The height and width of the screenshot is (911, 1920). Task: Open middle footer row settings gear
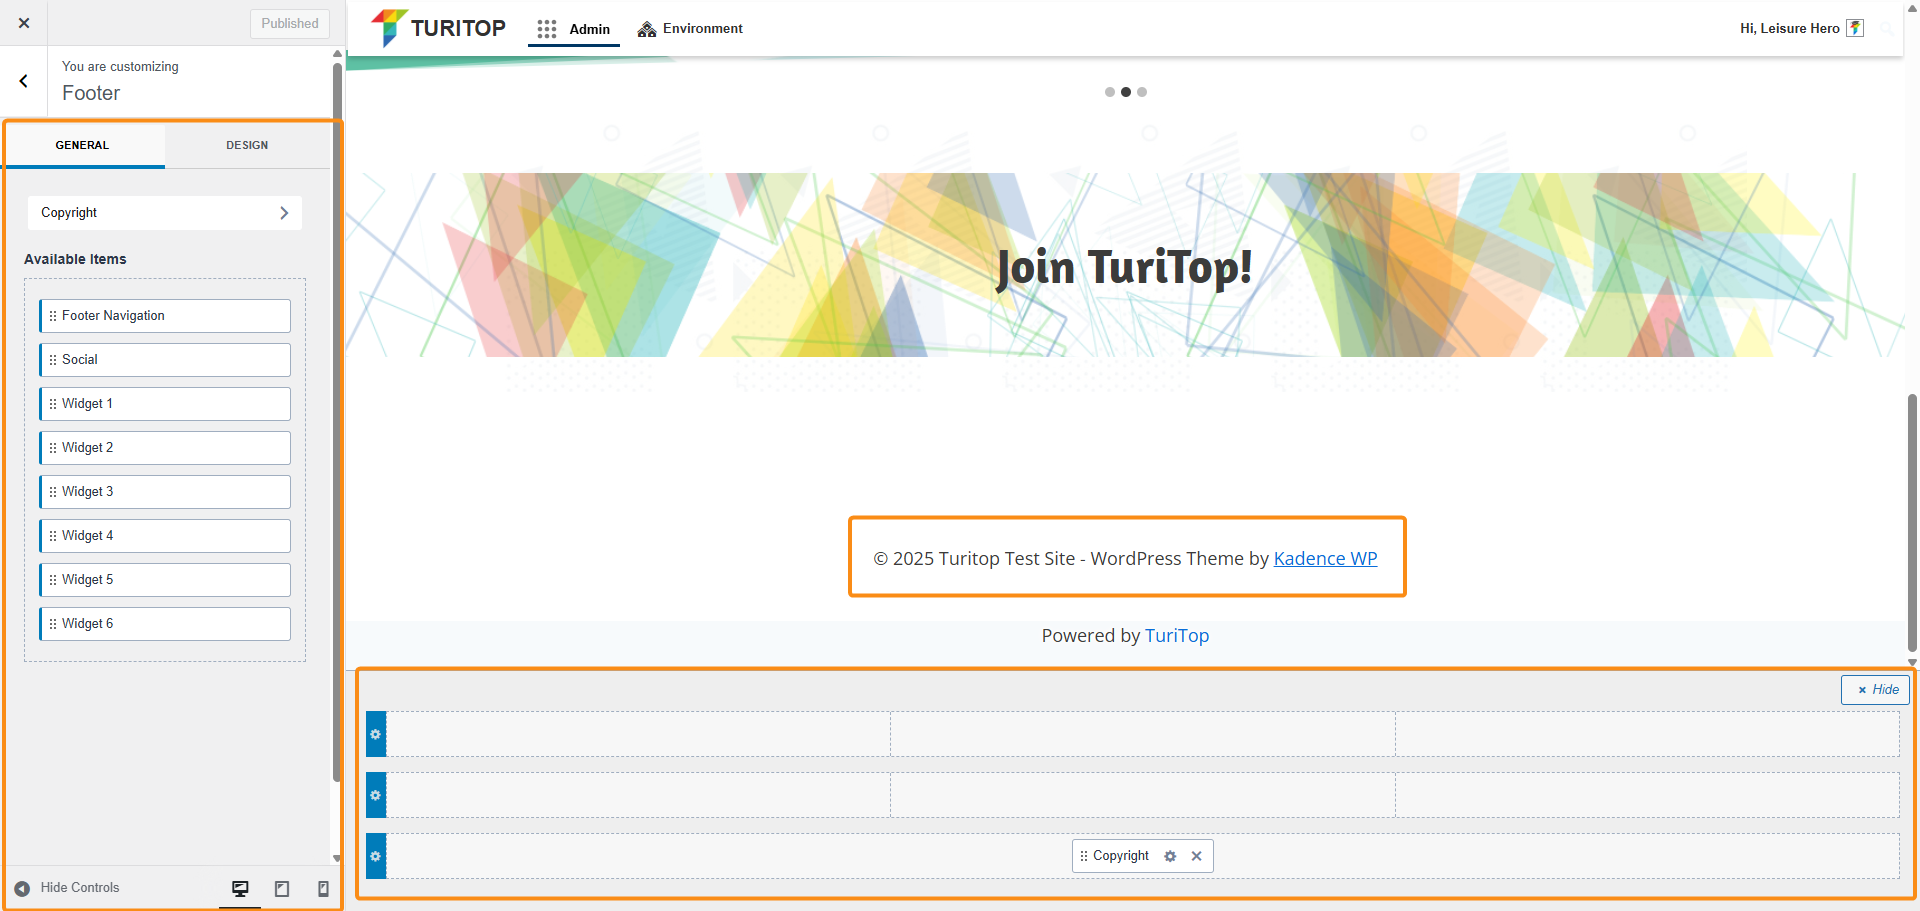click(376, 796)
